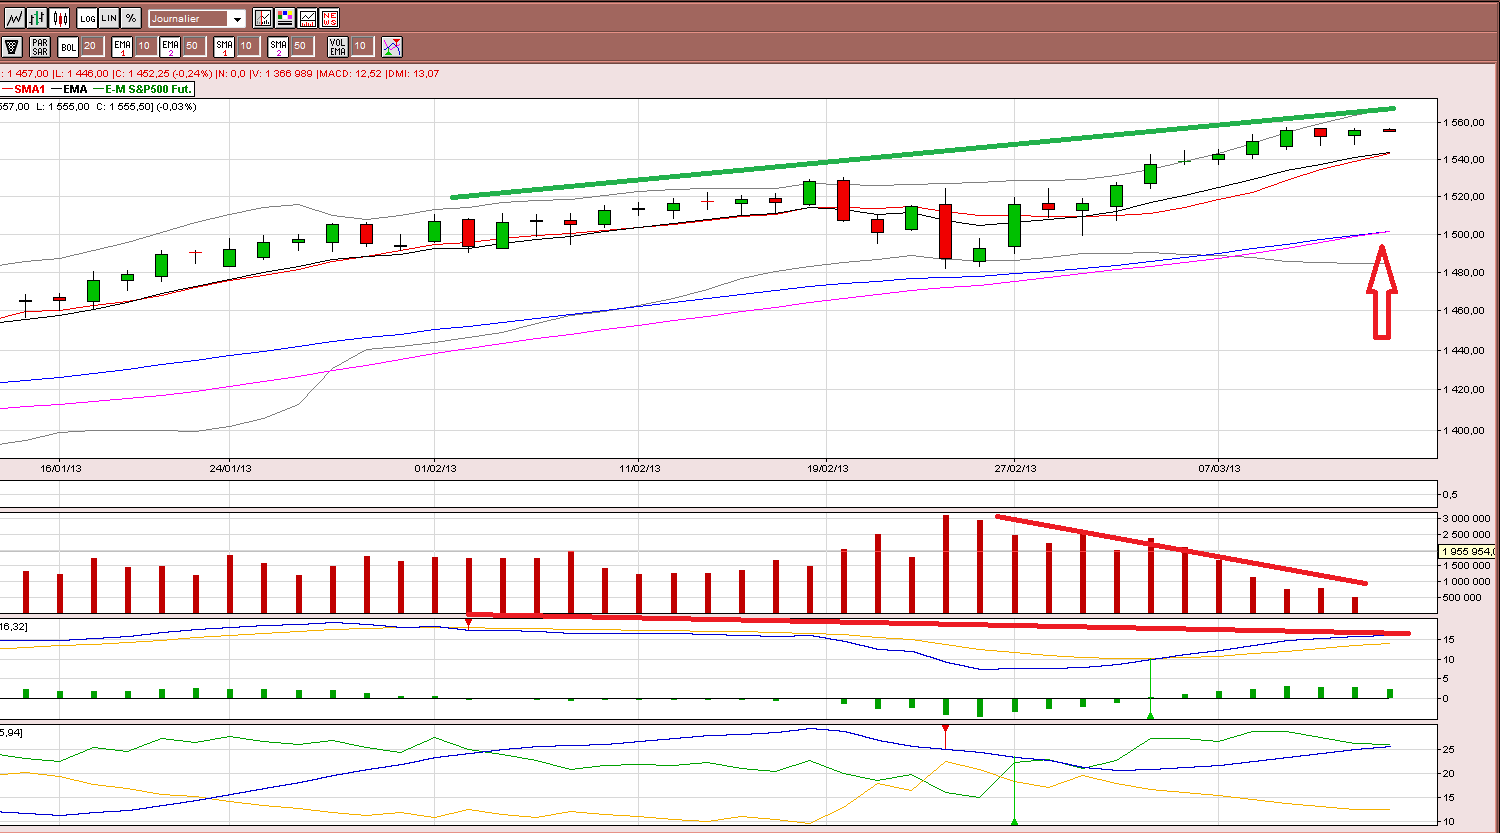
Task: Toggle the SMA 2 indicator
Action: pyautogui.click(x=278, y=46)
